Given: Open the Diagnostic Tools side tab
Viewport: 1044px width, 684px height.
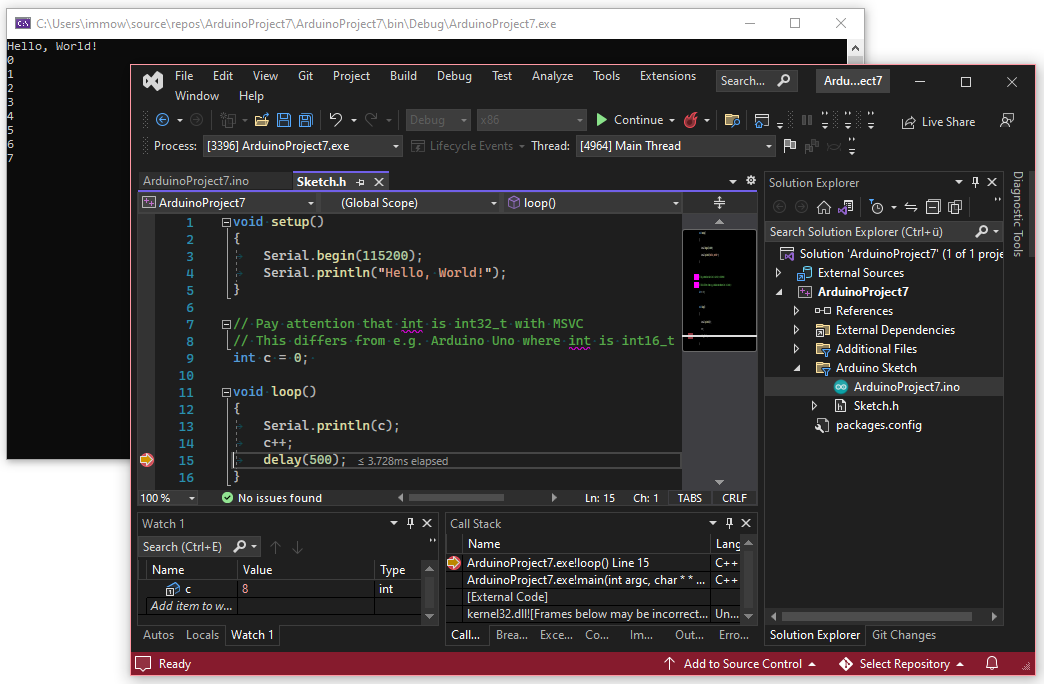Looking at the screenshot, I should (1017, 213).
